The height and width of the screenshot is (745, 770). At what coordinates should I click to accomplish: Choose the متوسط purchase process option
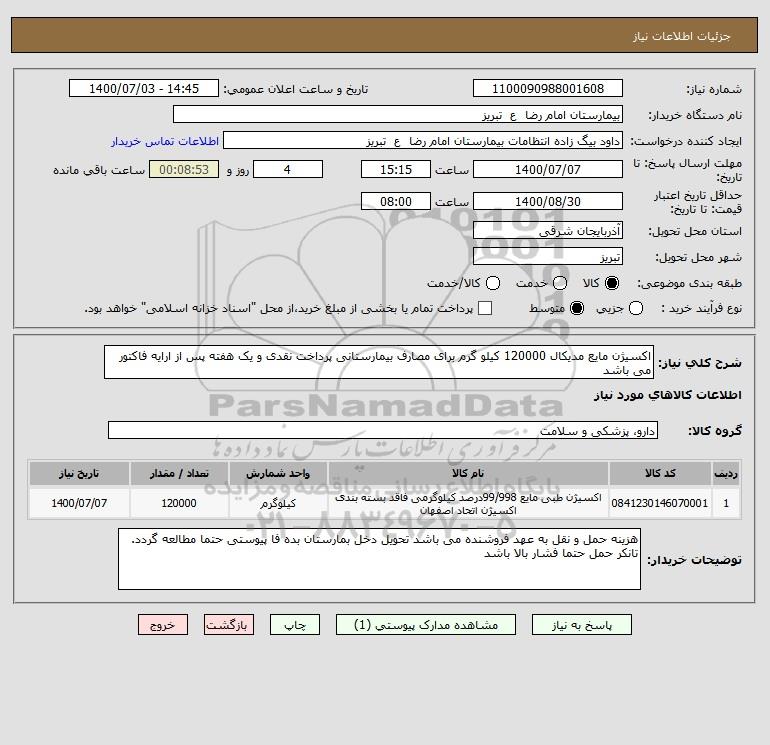pos(577,308)
